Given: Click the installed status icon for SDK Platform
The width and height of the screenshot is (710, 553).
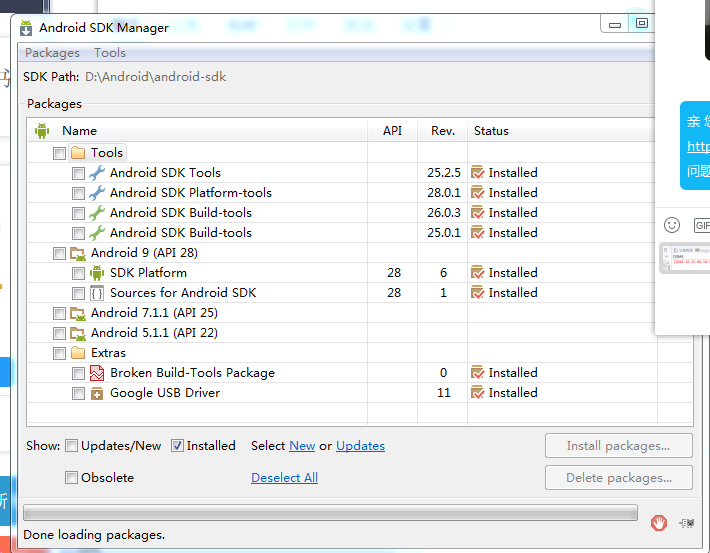Looking at the screenshot, I should point(478,273).
